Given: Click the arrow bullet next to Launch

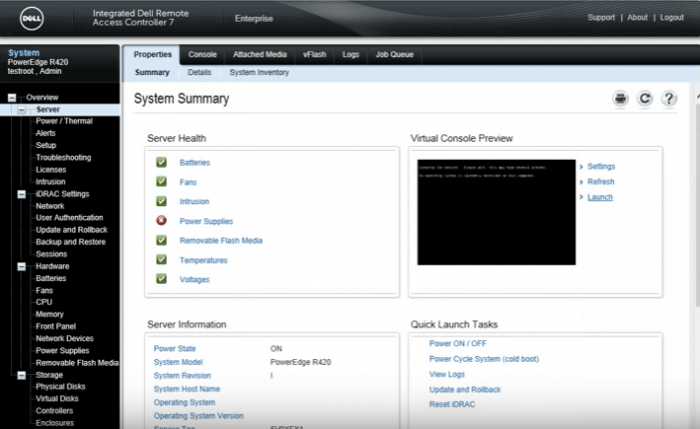Looking at the screenshot, I should [x=581, y=197].
